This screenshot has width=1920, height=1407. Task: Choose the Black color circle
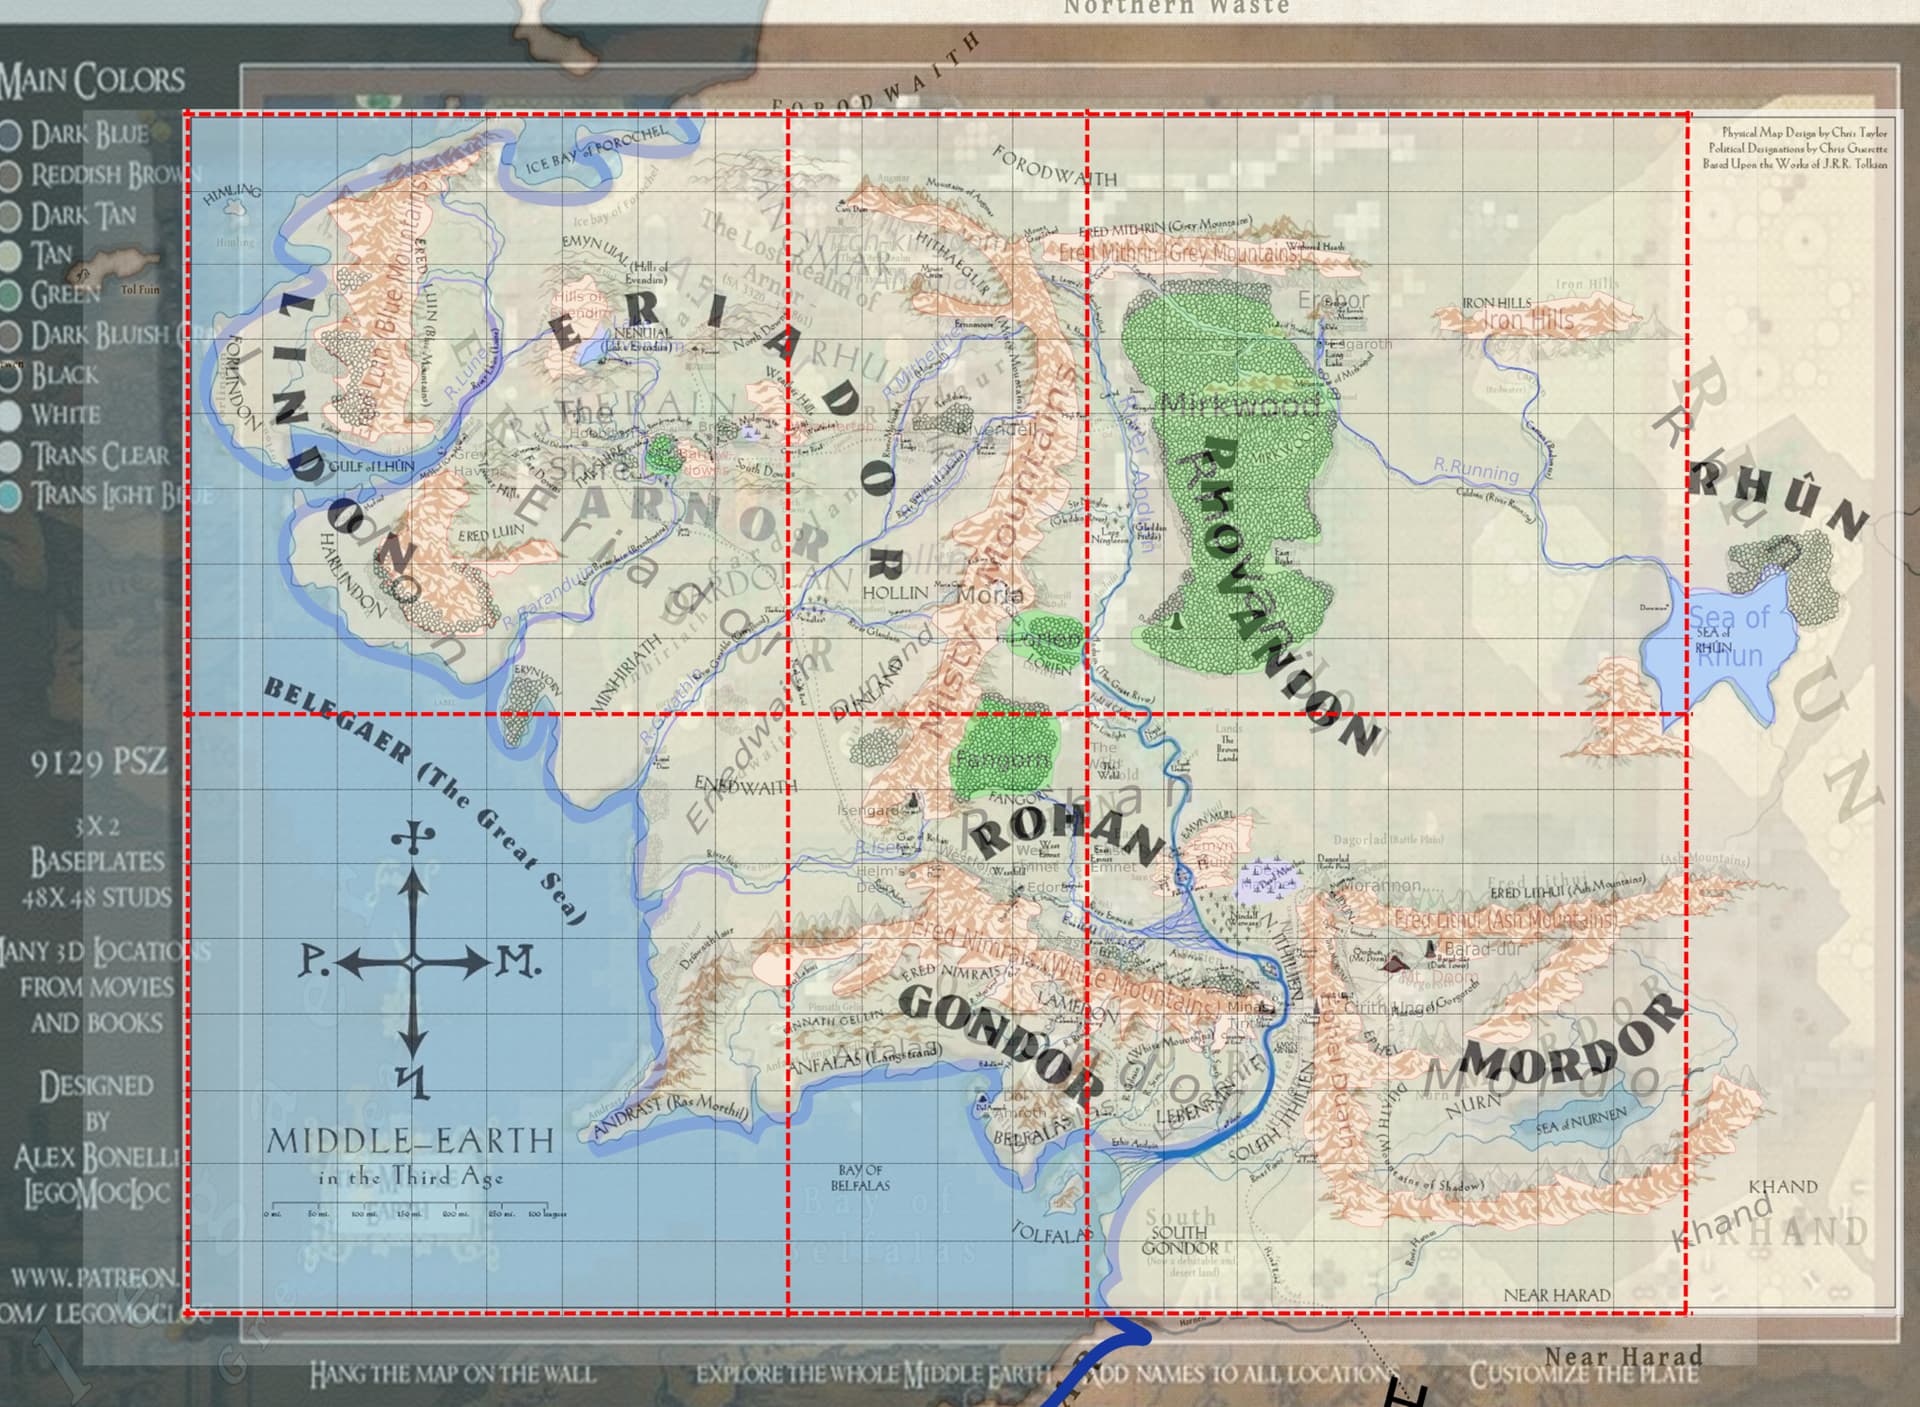[x=10, y=376]
